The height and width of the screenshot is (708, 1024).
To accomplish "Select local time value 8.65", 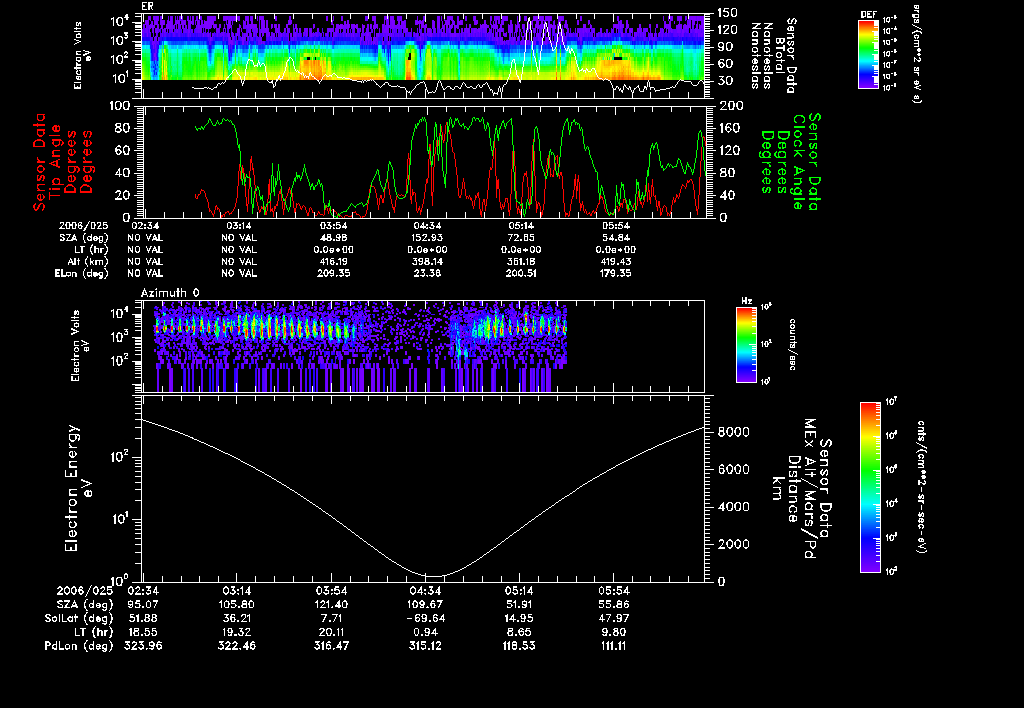I will point(519,632).
